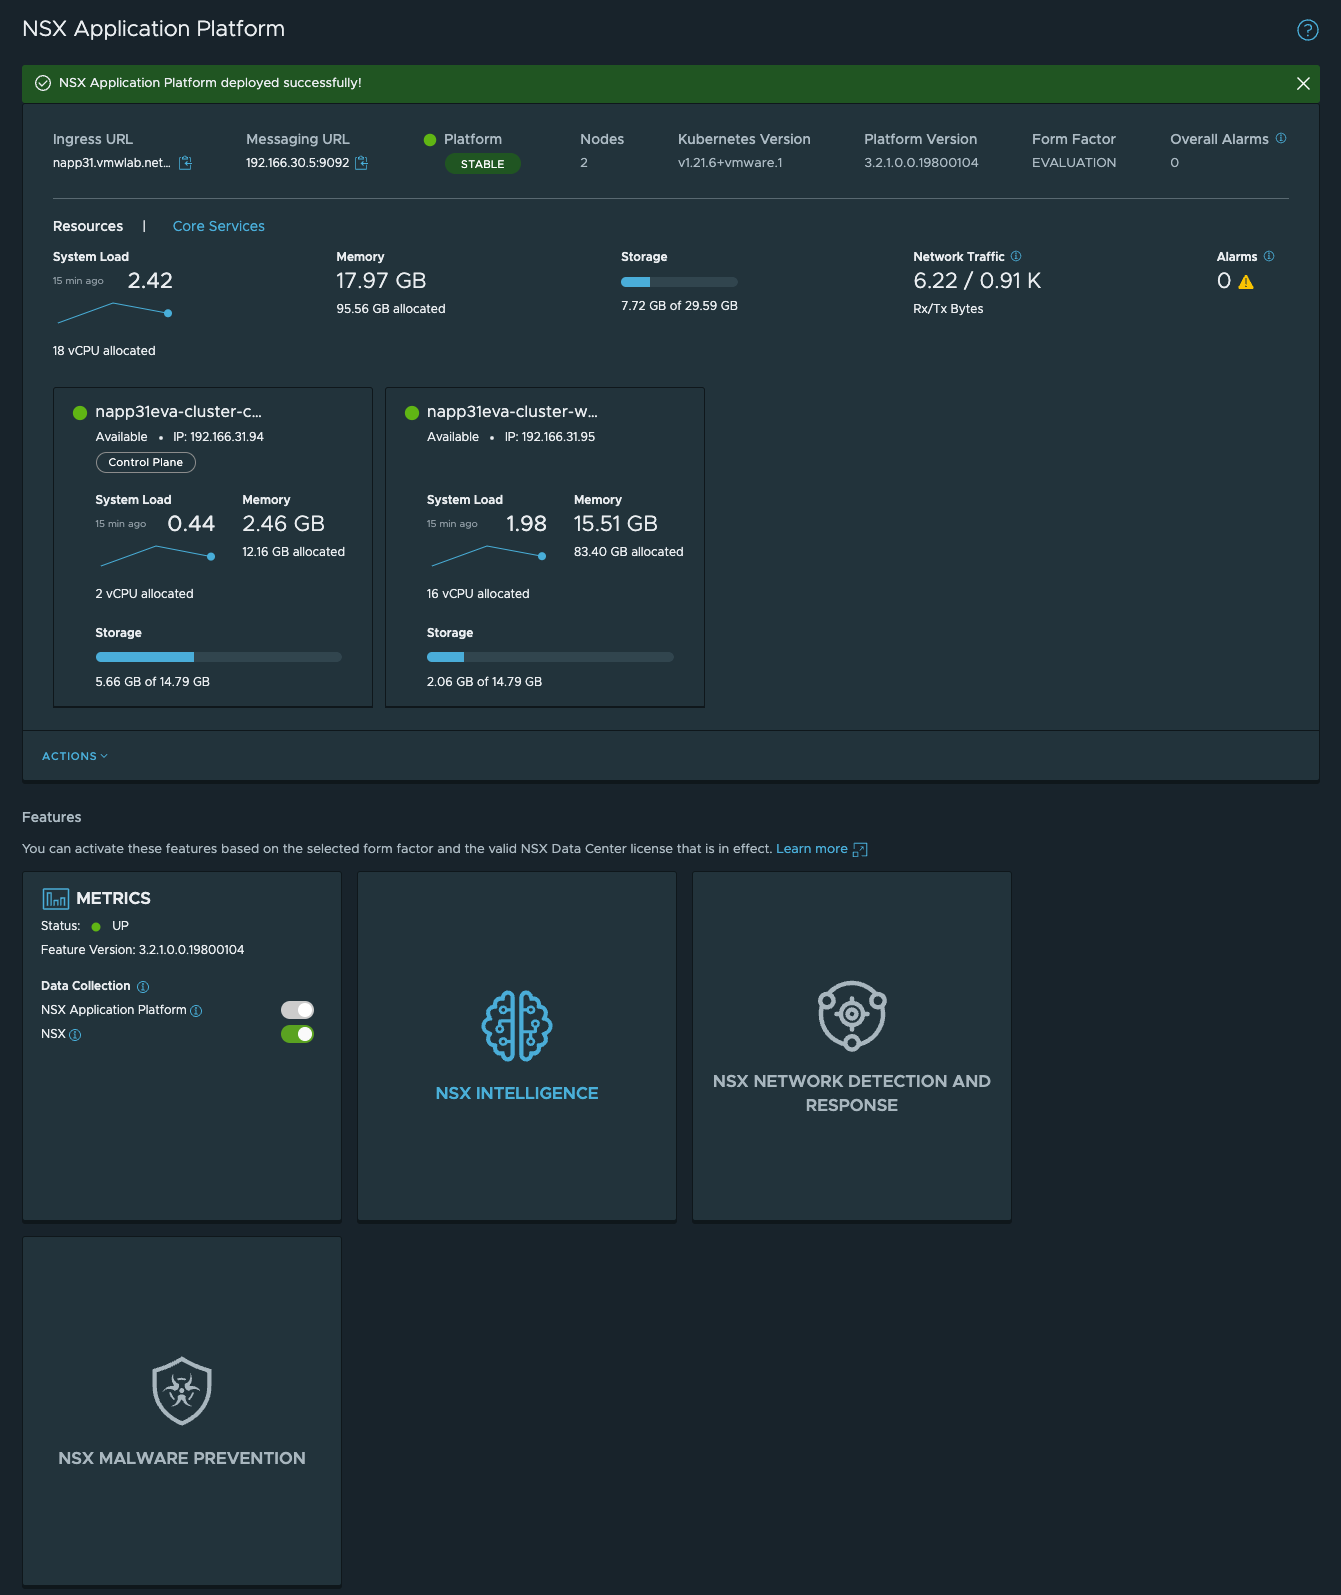Open the help icon at top right
The height and width of the screenshot is (1595, 1341).
pyautogui.click(x=1307, y=30)
